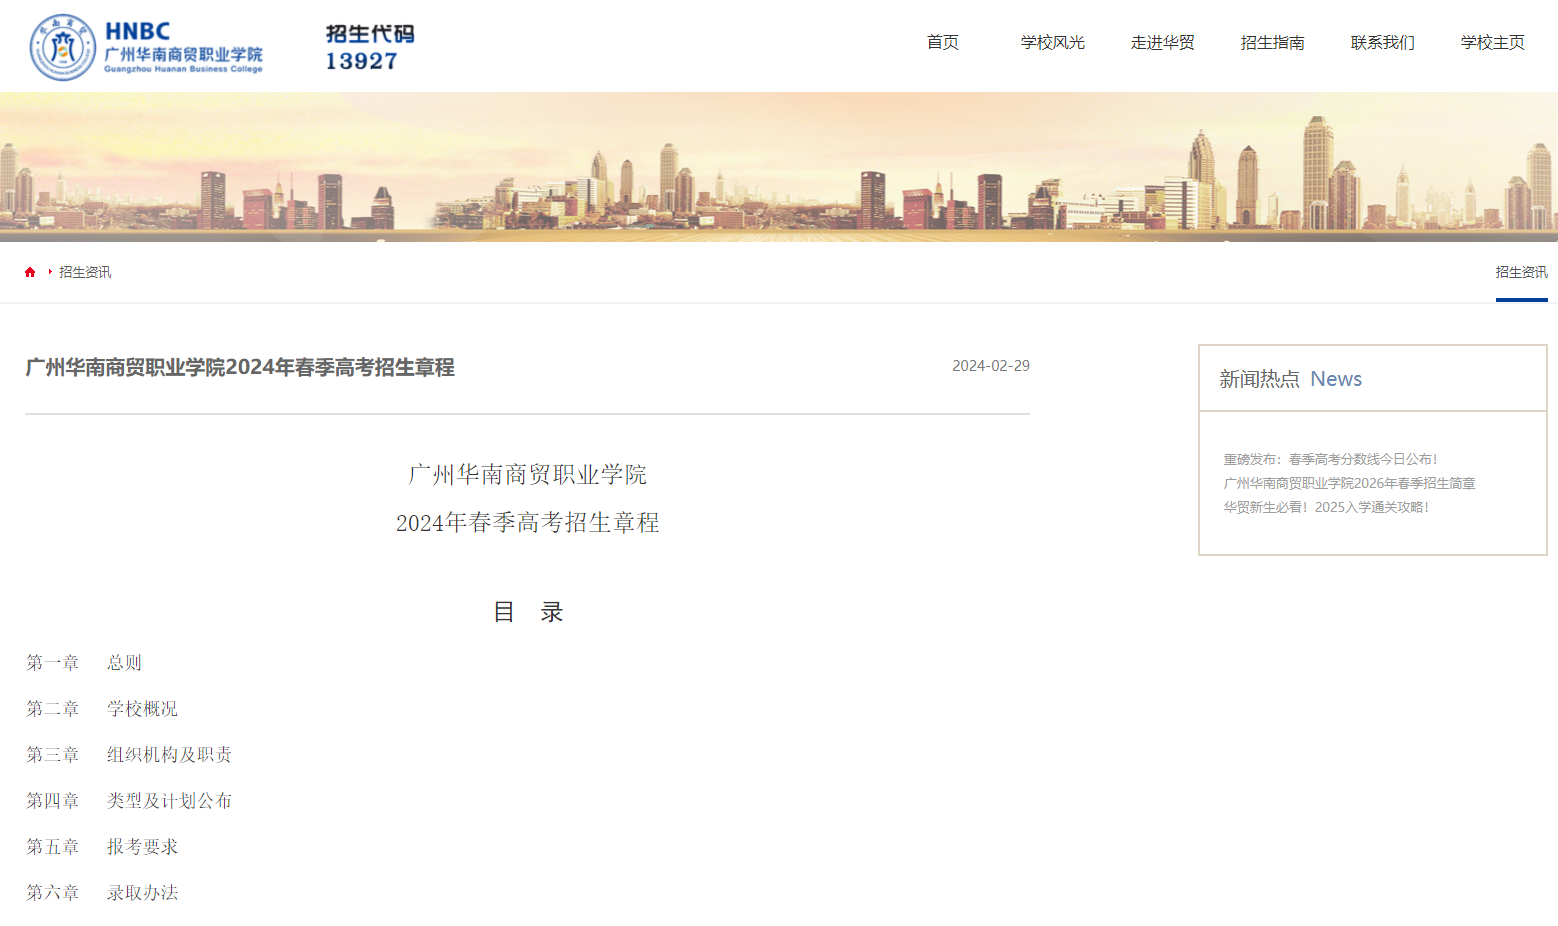The height and width of the screenshot is (926, 1558).
Task: Open the 2026年春季招生简章 news link
Action: pyautogui.click(x=1349, y=482)
